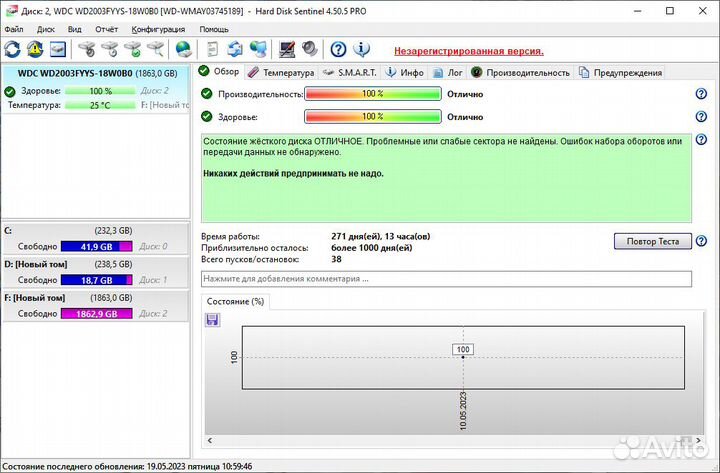The width and height of the screenshot is (720, 473).
Task: Click the Повтор Теста button
Action: coord(652,241)
